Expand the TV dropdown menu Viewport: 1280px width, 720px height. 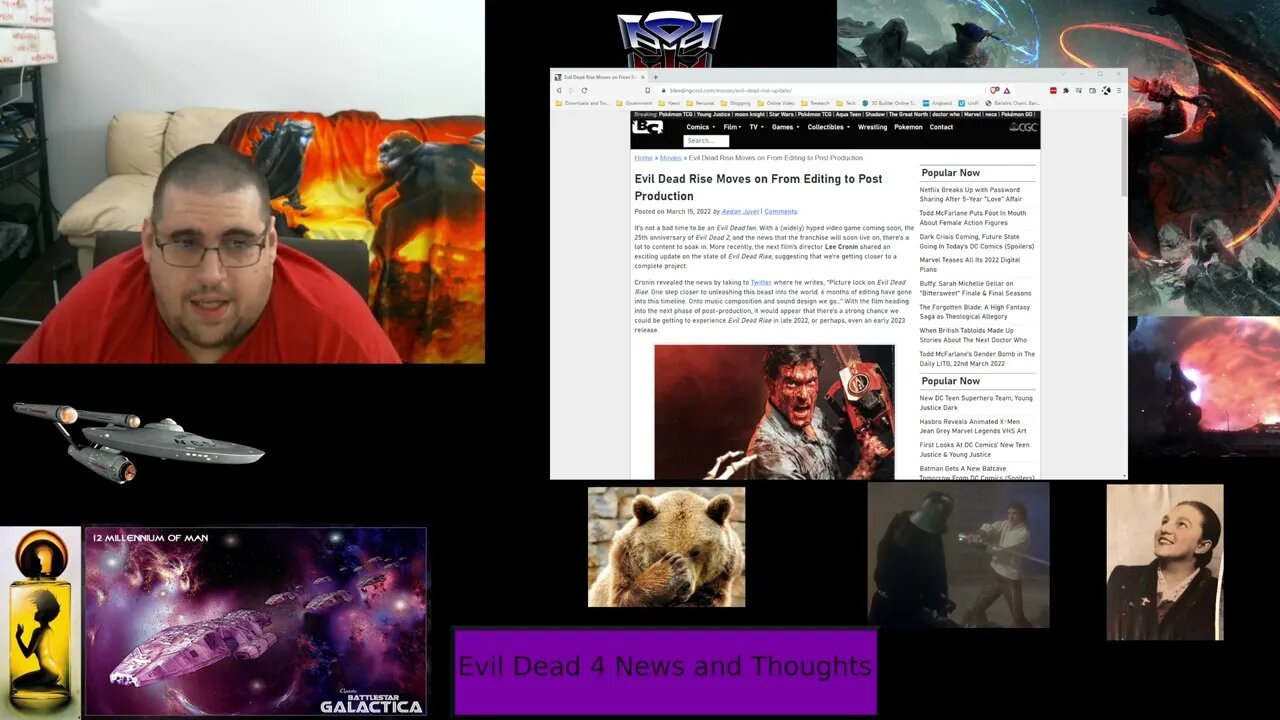(x=756, y=127)
